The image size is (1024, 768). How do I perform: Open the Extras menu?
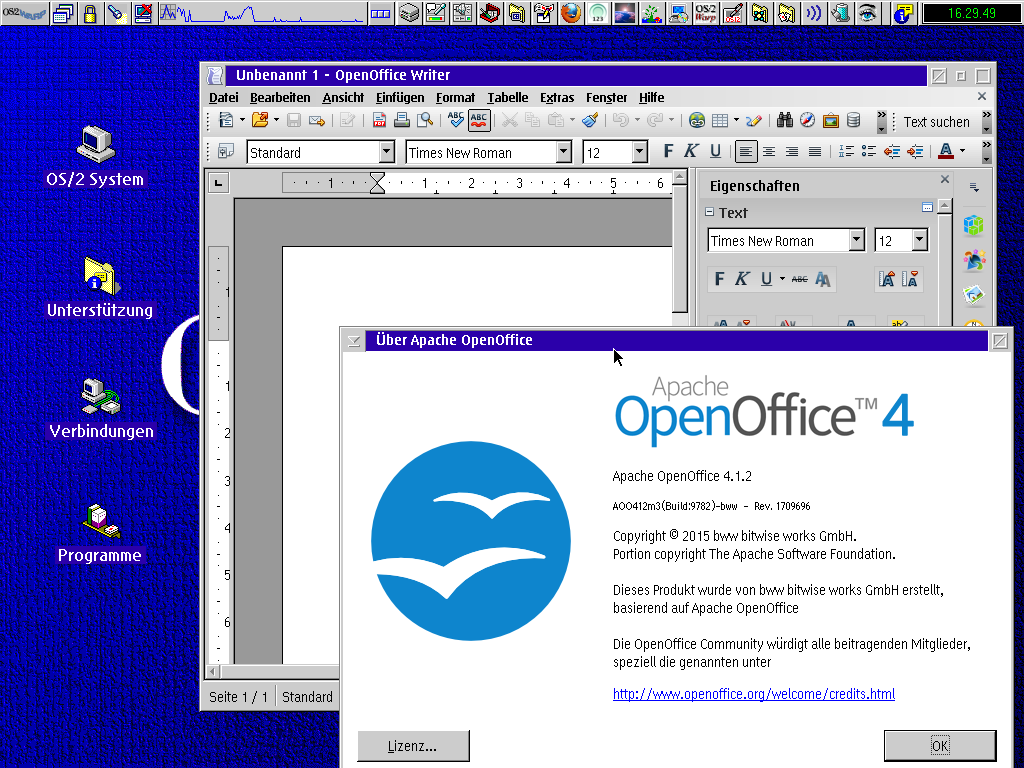[557, 97]
